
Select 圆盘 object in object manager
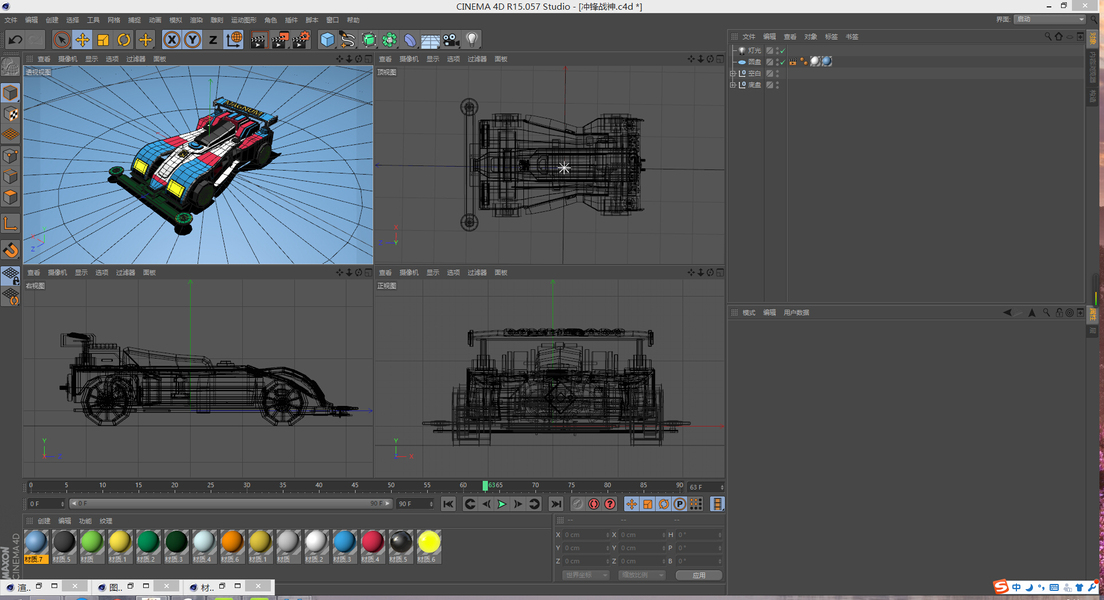[x=754, y=62]
